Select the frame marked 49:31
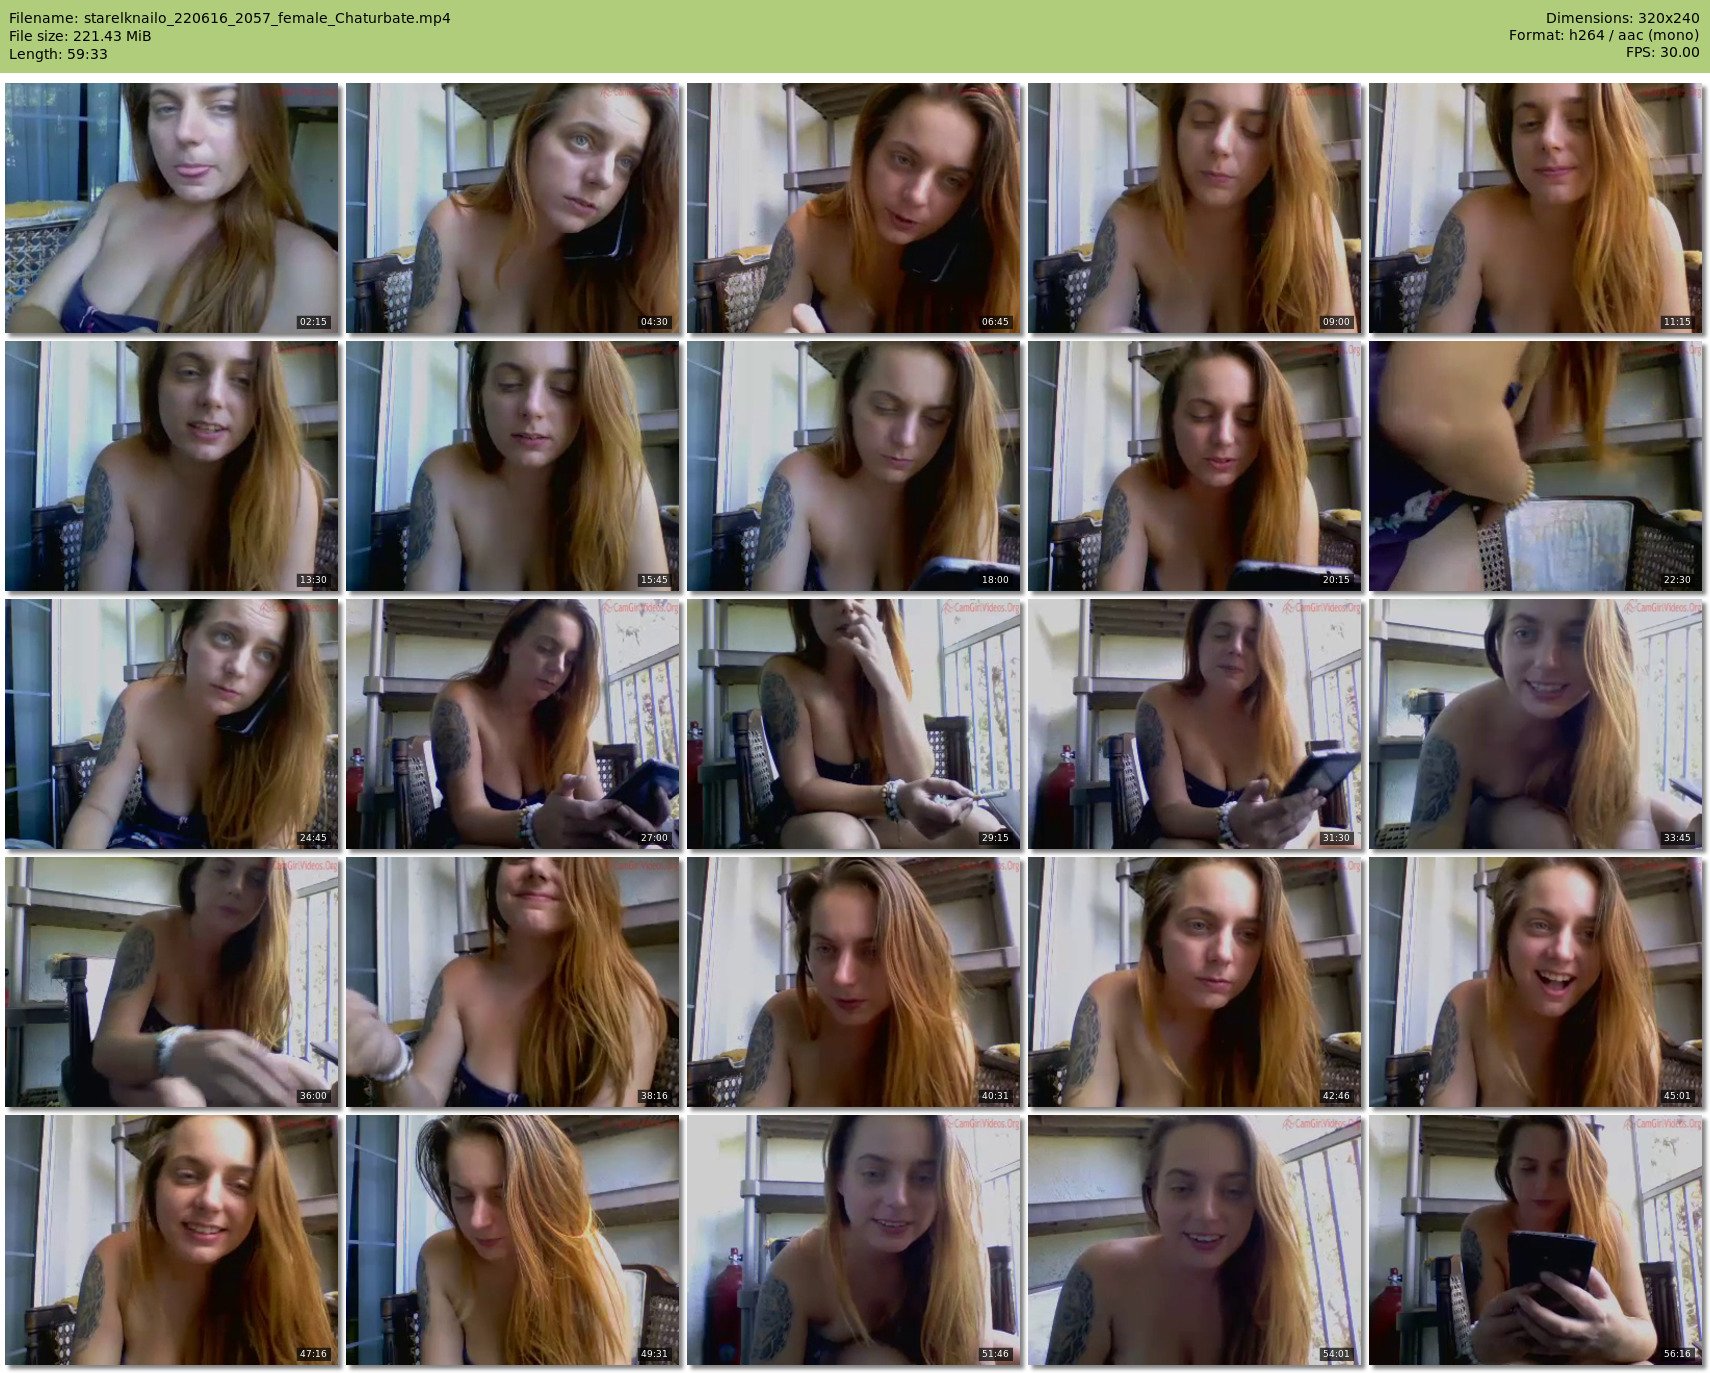 [513, 1240]
